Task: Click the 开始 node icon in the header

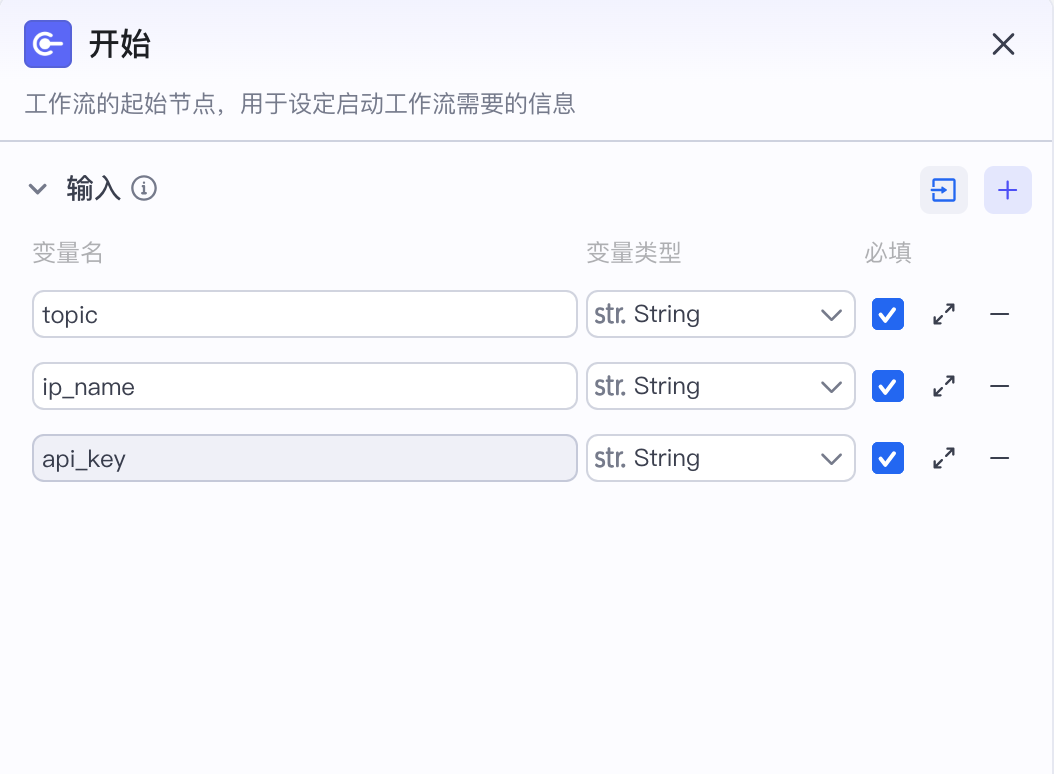Action: point(48,44)
